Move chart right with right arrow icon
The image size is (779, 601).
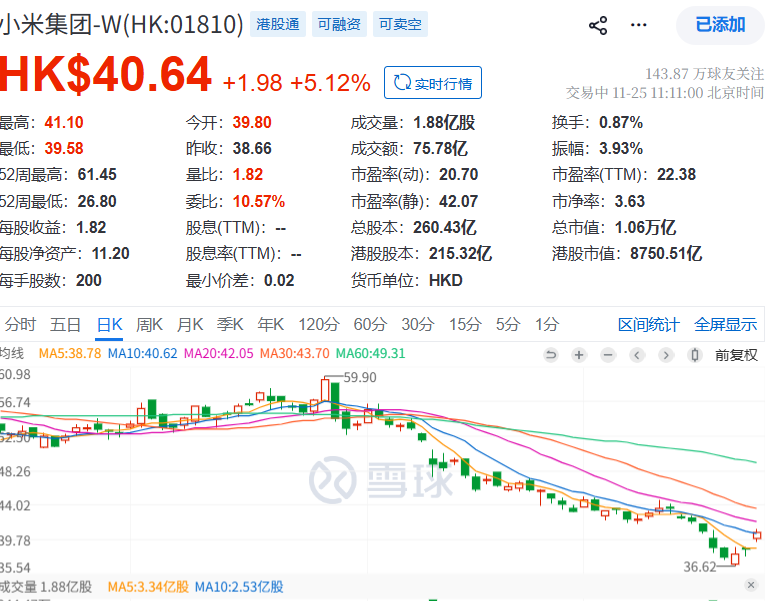[x=666, y=355]
